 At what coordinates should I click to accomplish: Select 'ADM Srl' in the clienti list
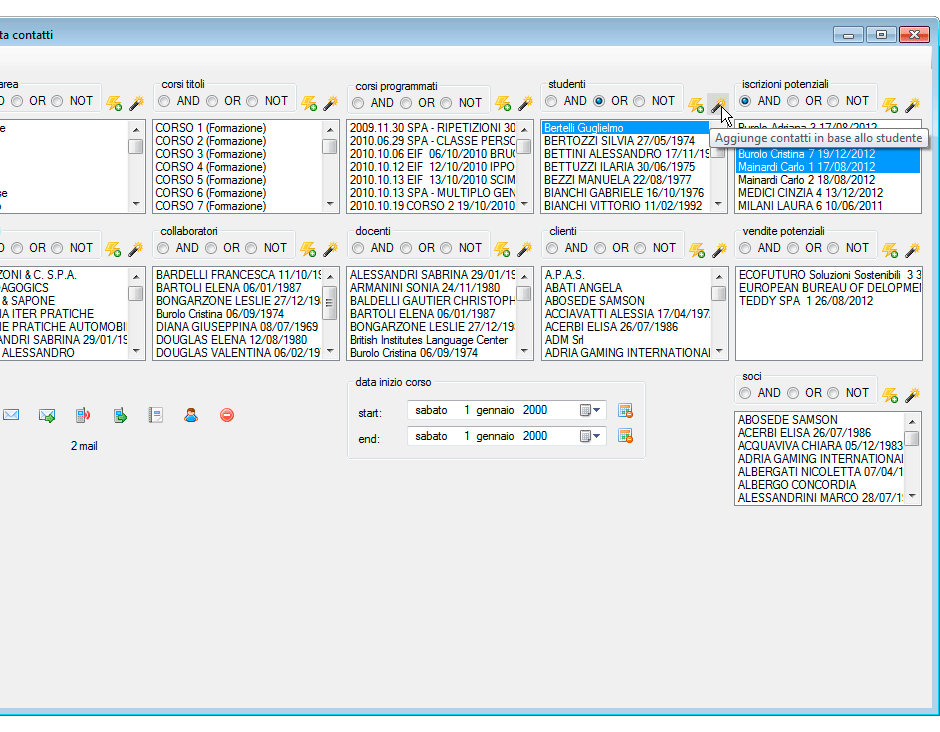[x=564, y=340]
